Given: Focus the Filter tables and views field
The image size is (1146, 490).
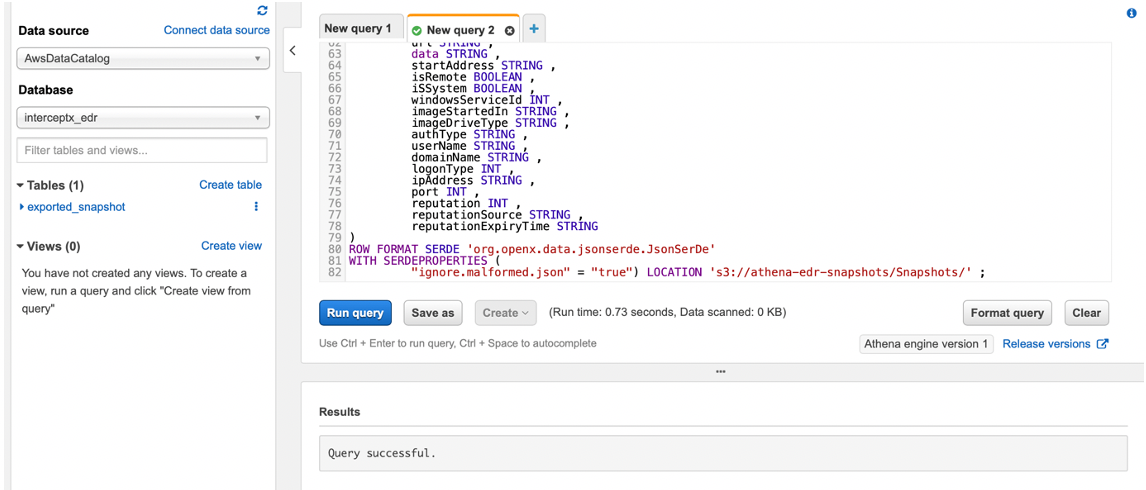Looking at the screenshot, I should click(143, 150).
